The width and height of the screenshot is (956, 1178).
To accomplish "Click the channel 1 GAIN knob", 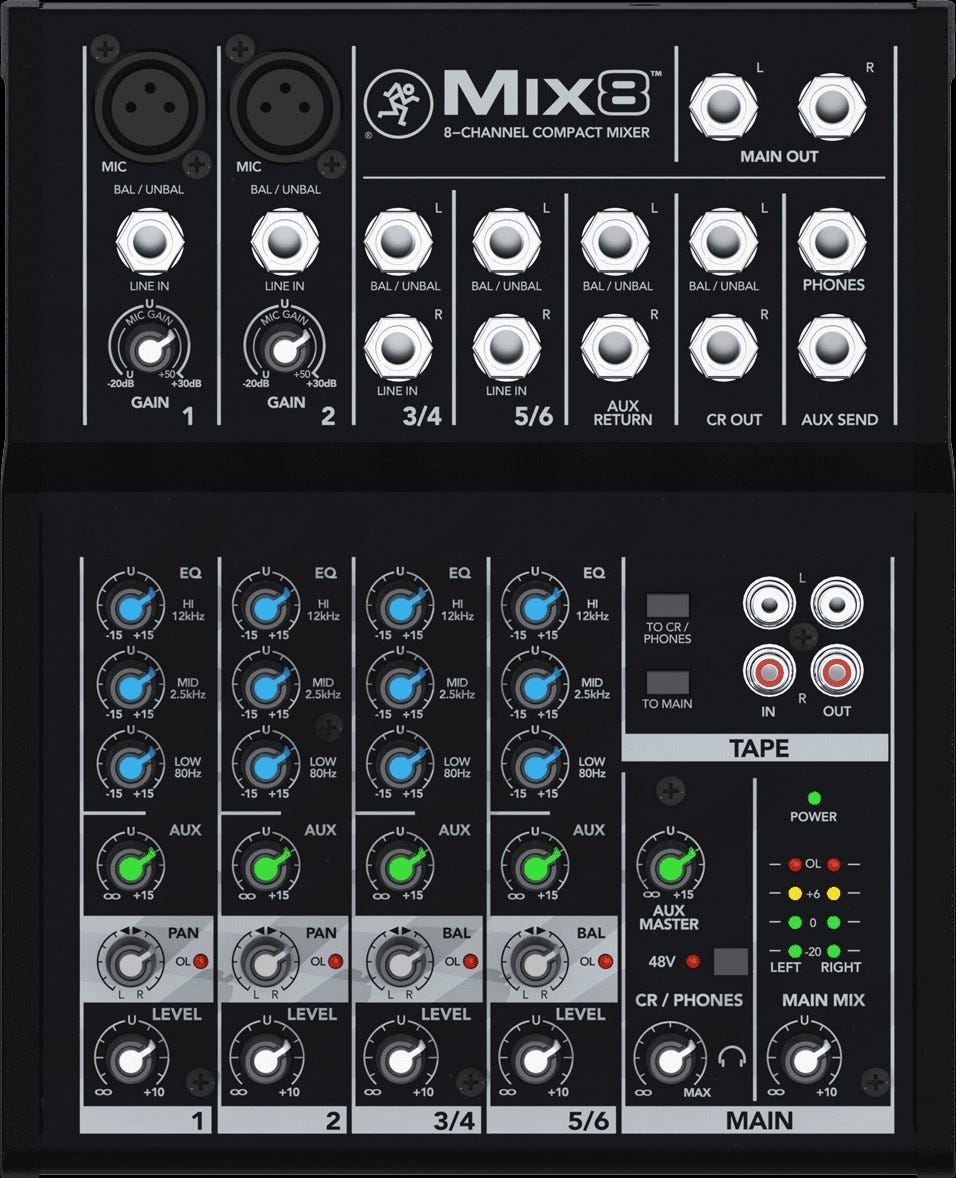I will pyautogui.click(x=149, y=350).
